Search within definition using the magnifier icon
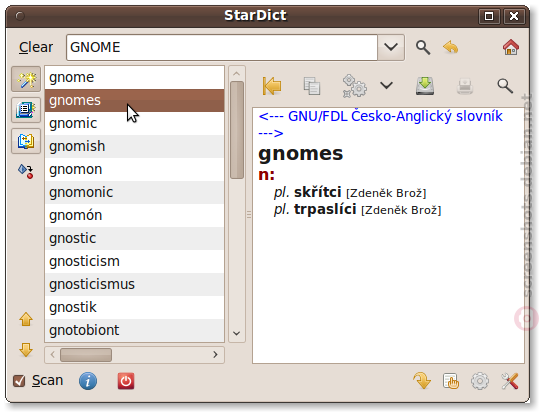This screenshot has height=412, width=539. pyautogui.click(x=505, y=86)
